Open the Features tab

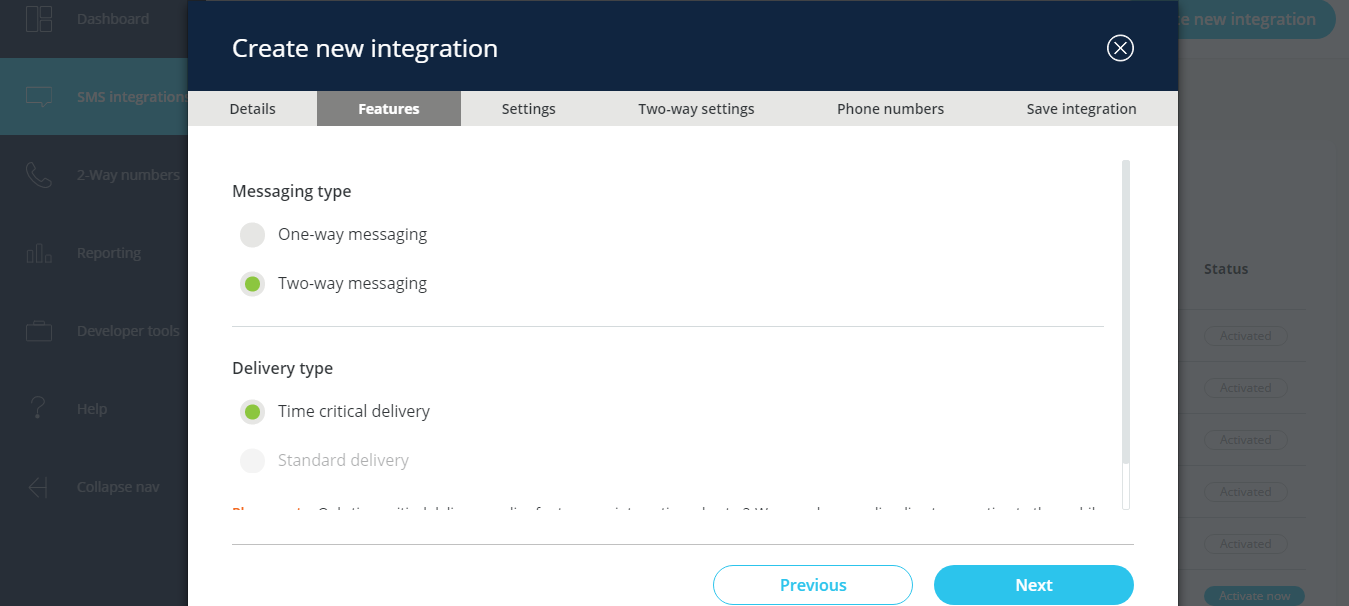389,109
